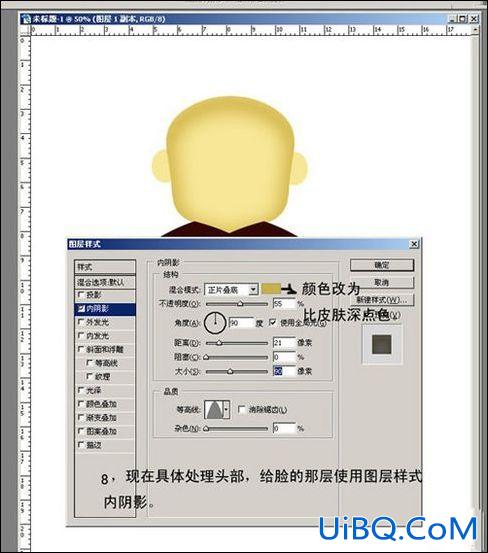Click the size pixel value field

tap(284, 371)
